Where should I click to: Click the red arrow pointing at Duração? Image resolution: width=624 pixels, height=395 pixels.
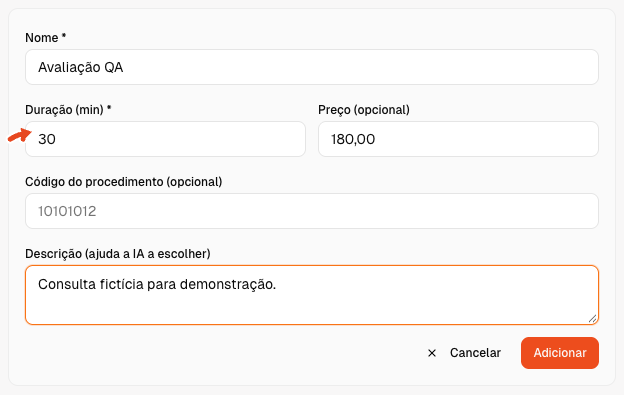pos(20,135)
